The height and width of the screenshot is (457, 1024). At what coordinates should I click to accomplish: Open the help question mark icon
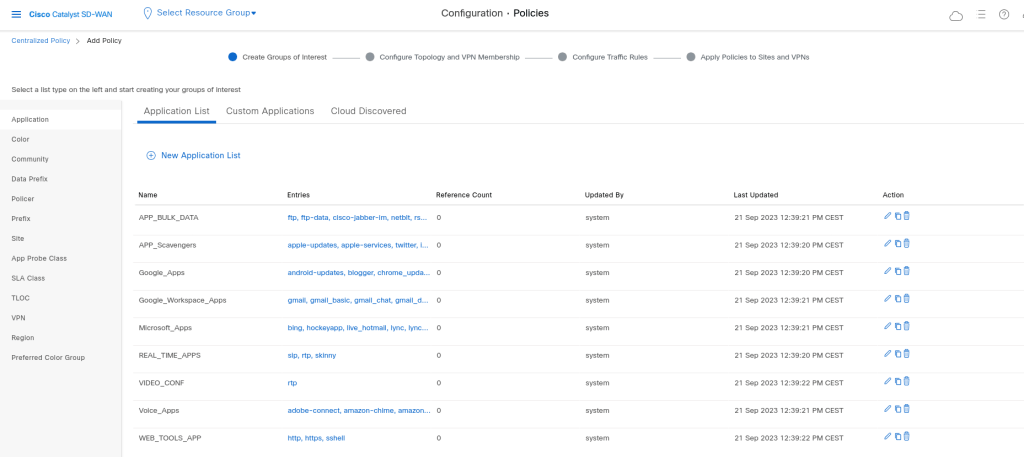(1003, 14)
